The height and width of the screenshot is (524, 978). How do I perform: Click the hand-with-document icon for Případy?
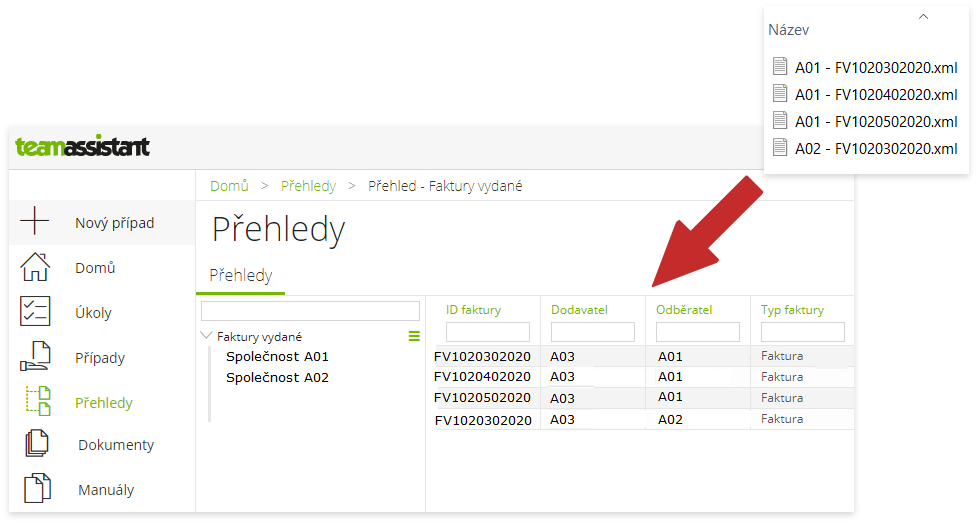[x=35, y=357]
